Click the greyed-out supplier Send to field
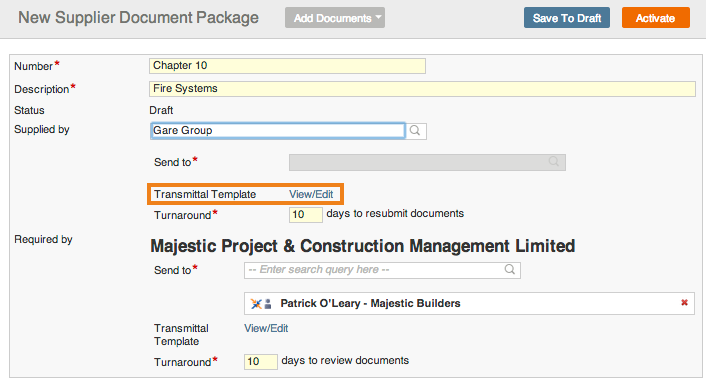The image size is (706, 385). point(427,162)
